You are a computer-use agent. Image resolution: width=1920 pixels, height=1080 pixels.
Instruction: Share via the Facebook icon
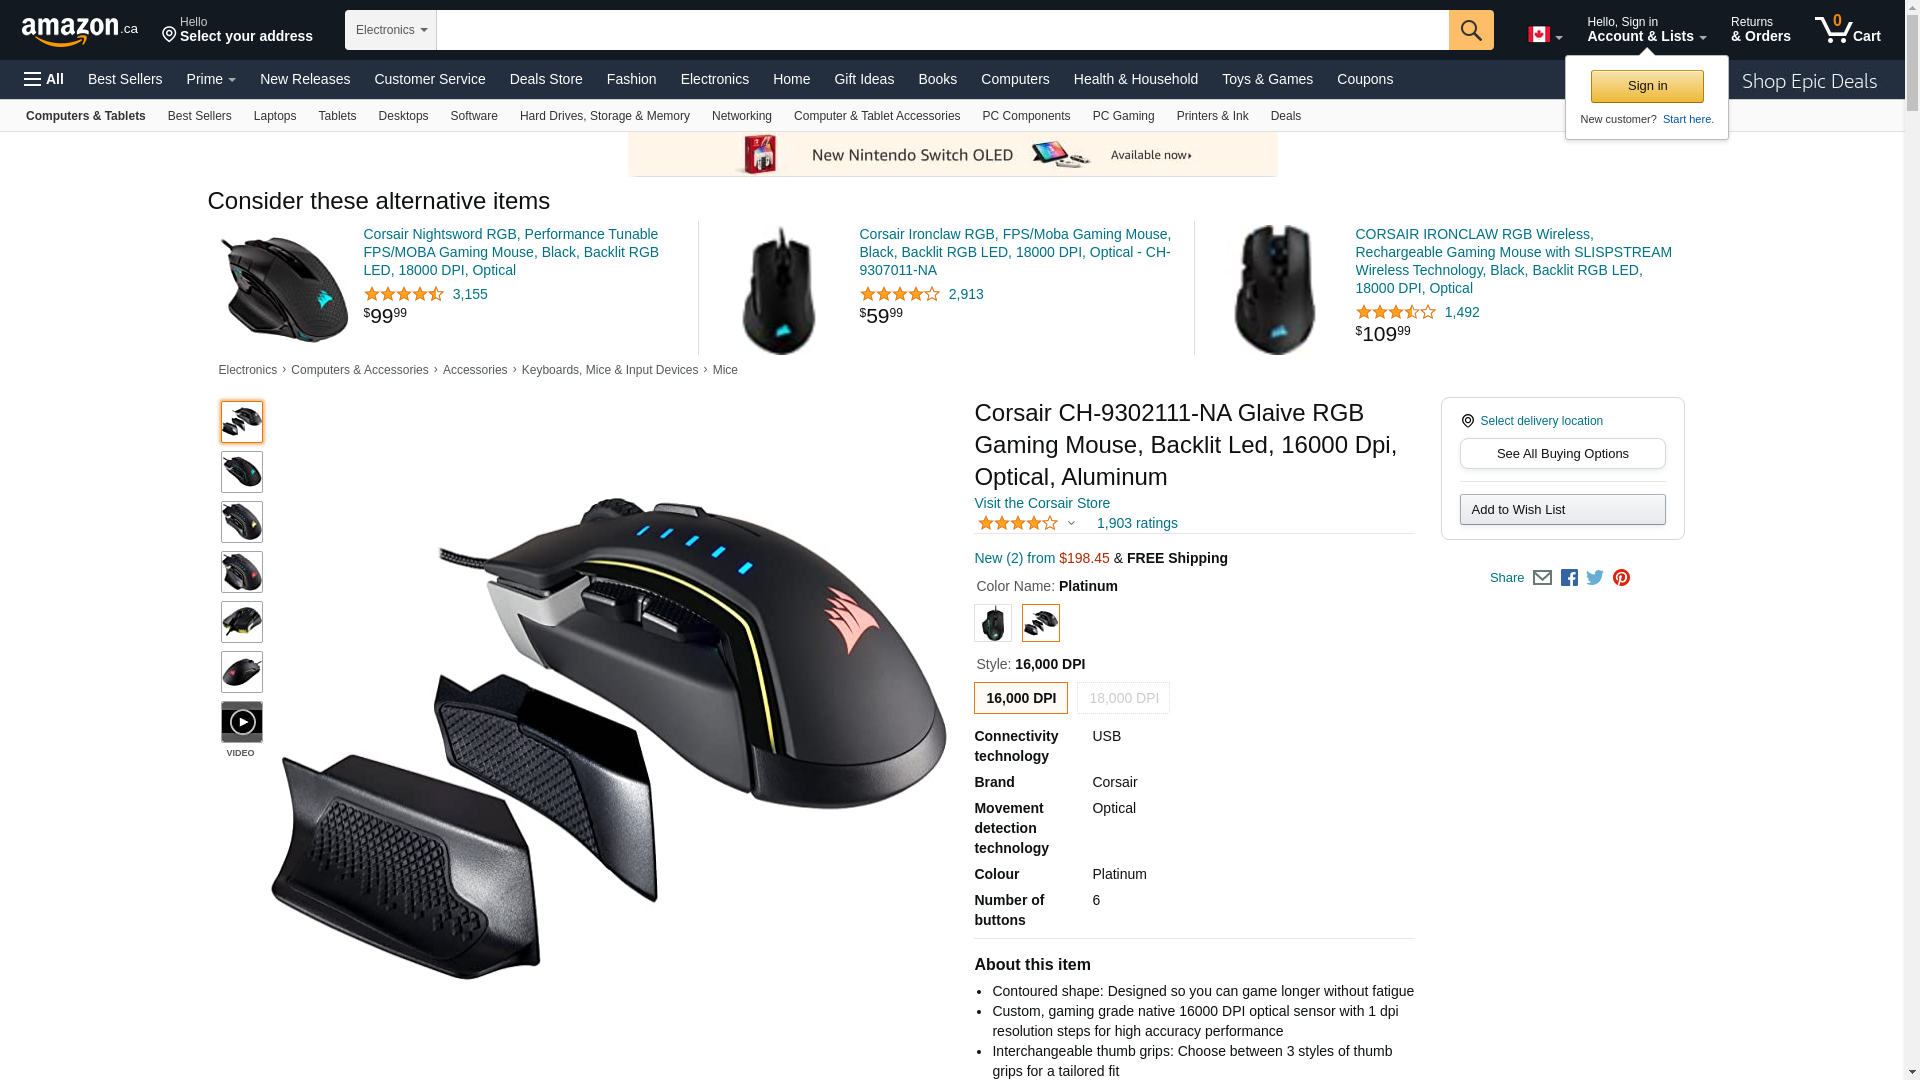[x=1569, y=578]
